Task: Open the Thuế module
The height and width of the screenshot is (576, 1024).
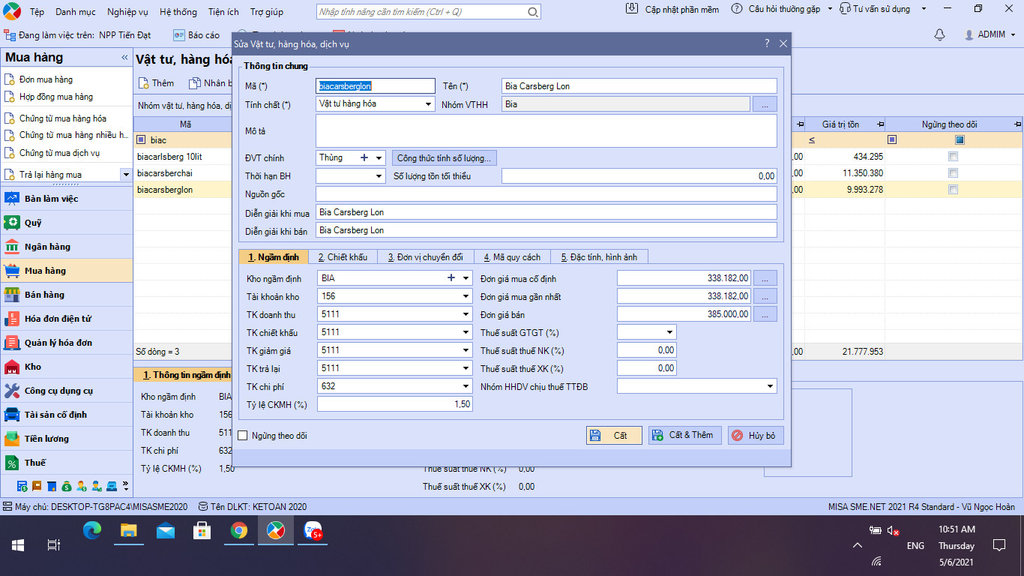Action: (x=66, y=463)
